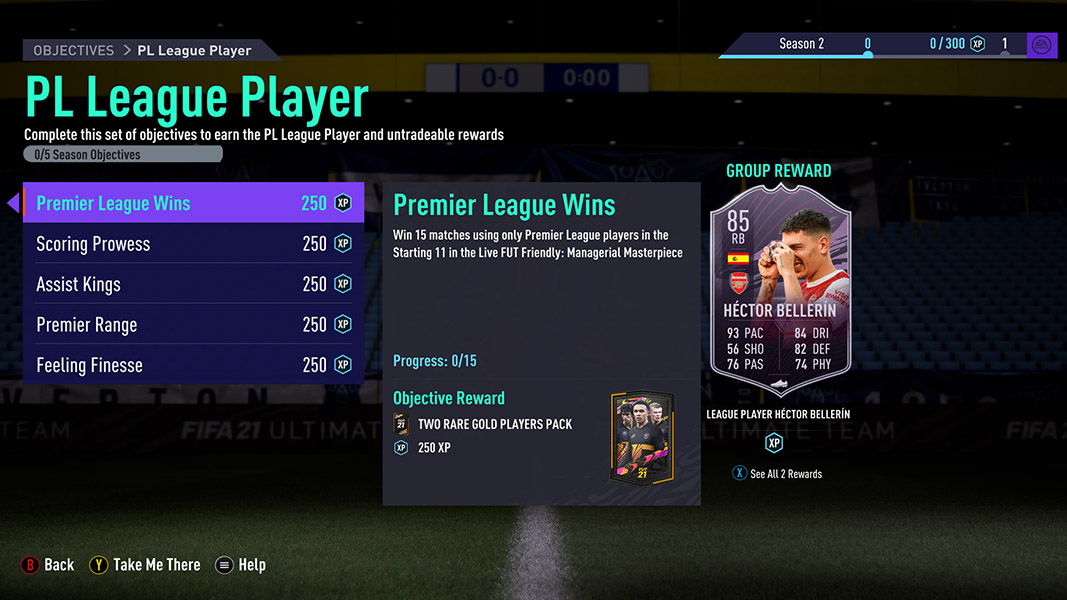Click the XP icon in the Season 2 bar
The width and height of the screenshot is (1067, 600).
coord(978,44)
